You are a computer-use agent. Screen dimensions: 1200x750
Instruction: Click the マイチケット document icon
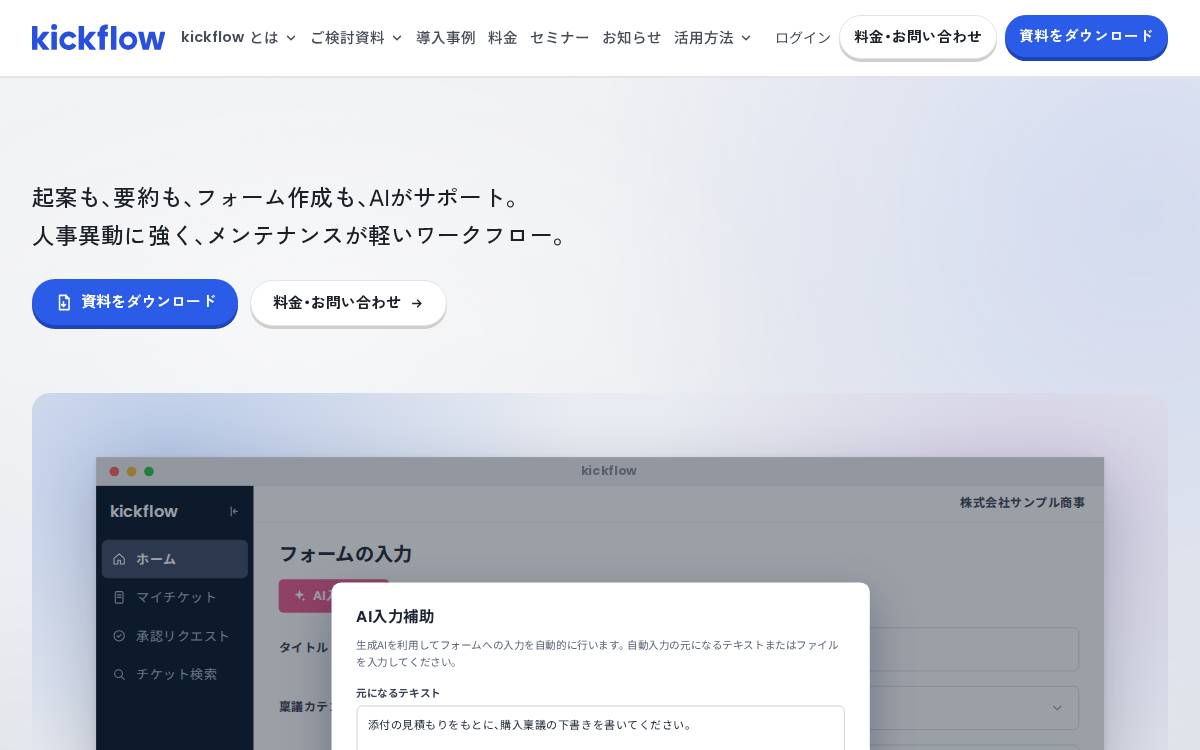pyautogui.click(x=119, y=597)
